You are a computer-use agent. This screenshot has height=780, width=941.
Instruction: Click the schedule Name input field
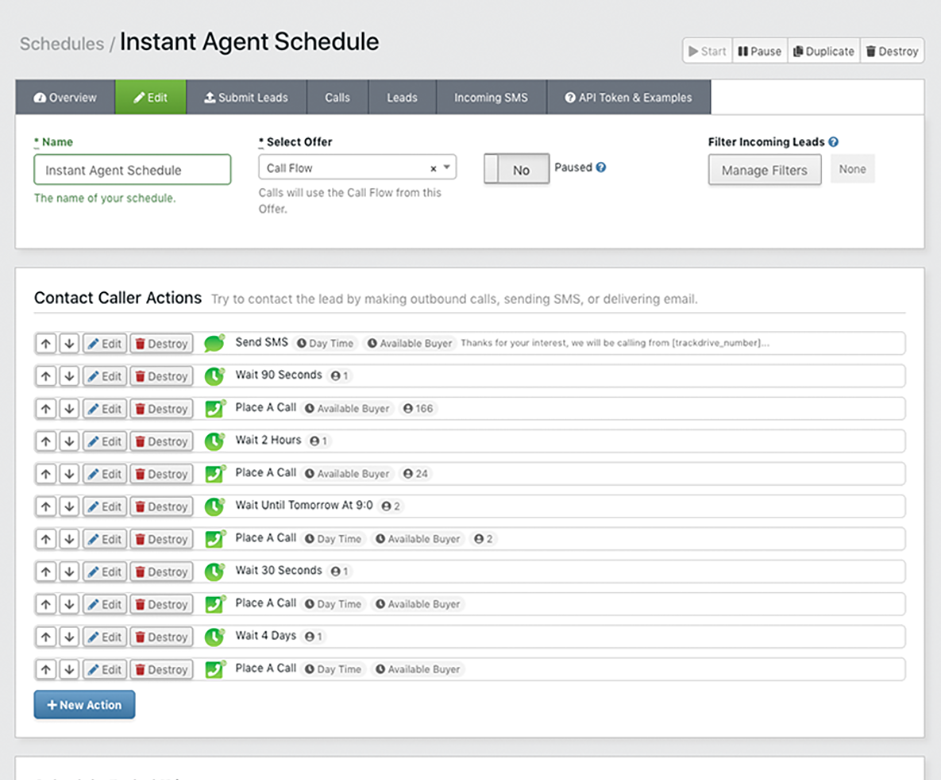133,170
